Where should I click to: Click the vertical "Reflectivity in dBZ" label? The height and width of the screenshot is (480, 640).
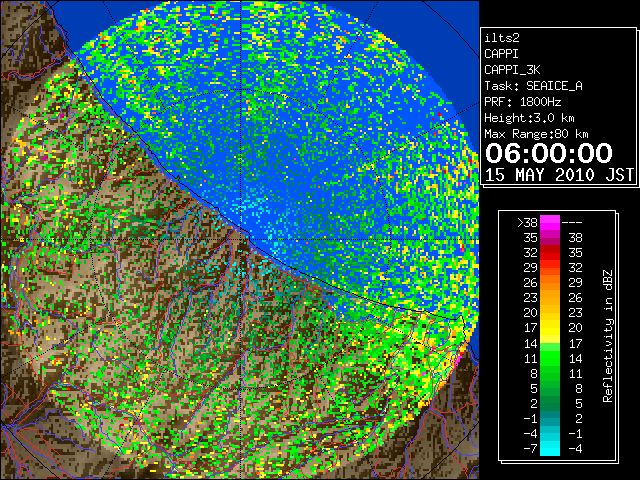[608, 336]
